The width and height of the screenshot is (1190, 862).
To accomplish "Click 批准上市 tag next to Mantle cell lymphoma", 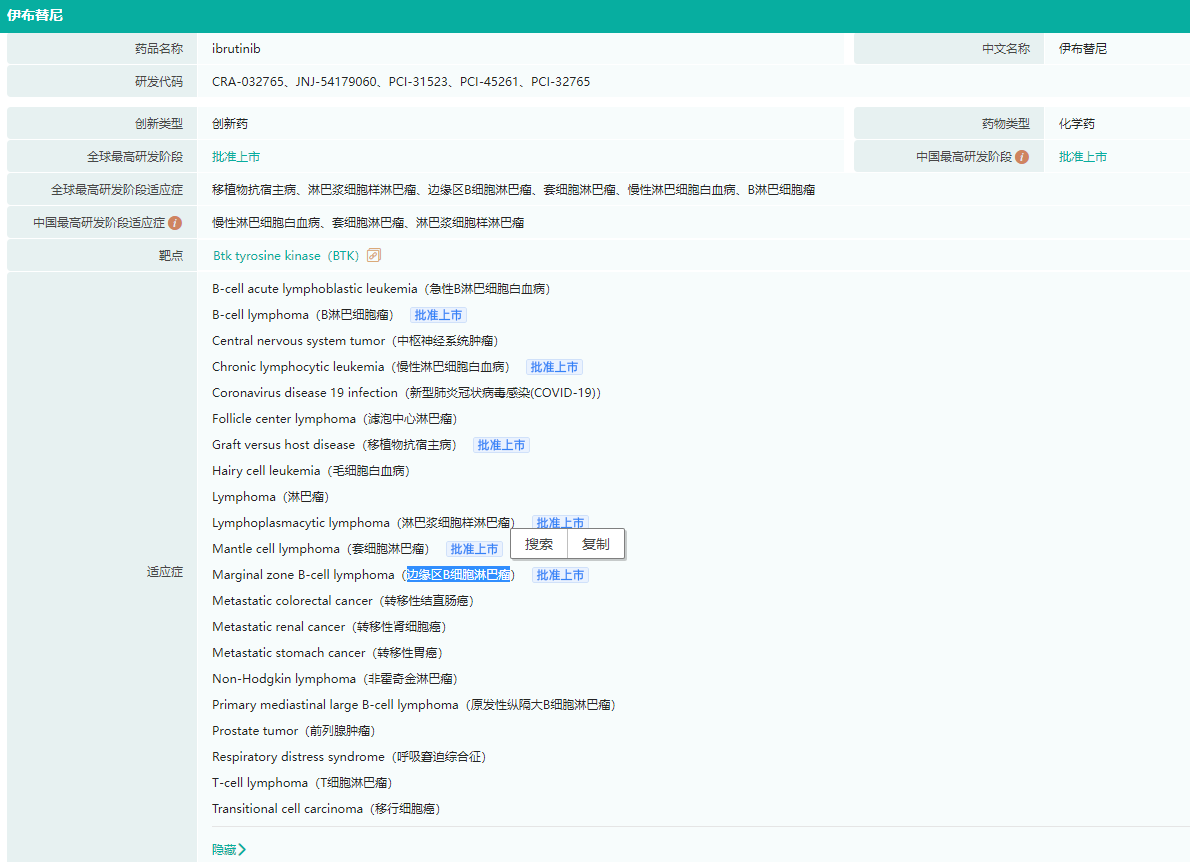I will click(474, 549).
